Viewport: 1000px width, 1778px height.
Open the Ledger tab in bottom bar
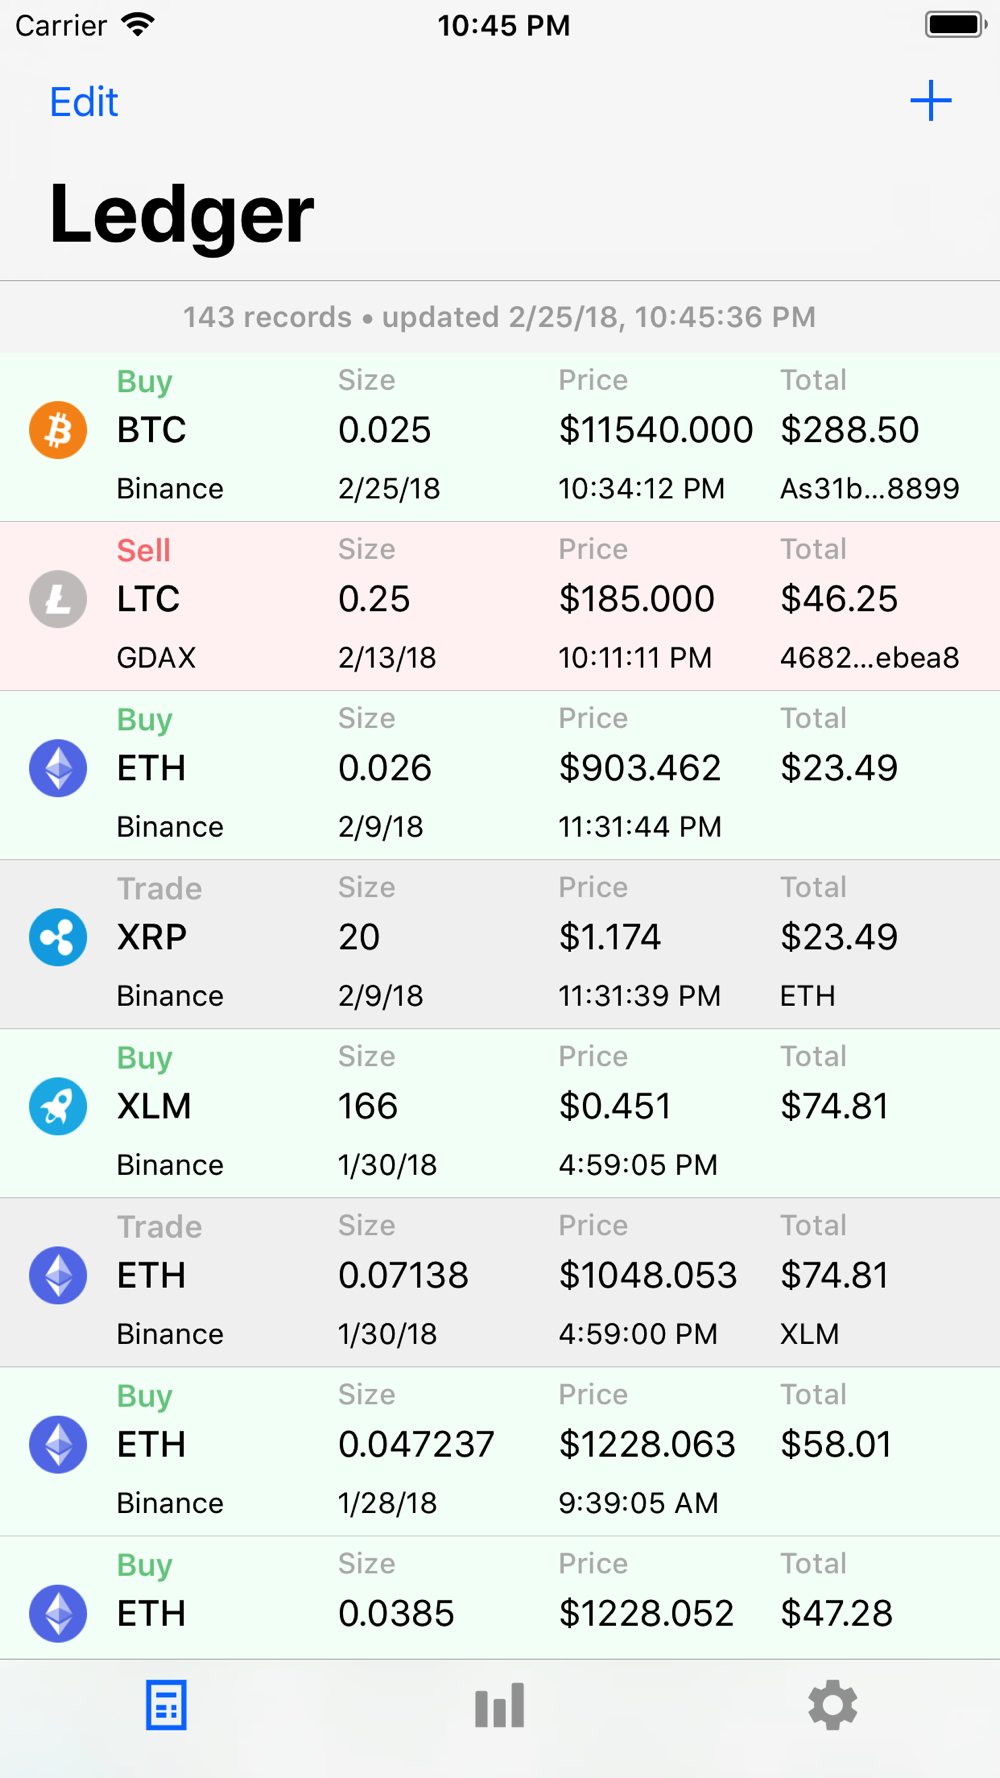pyautogui.click(x=166, y=1705)
